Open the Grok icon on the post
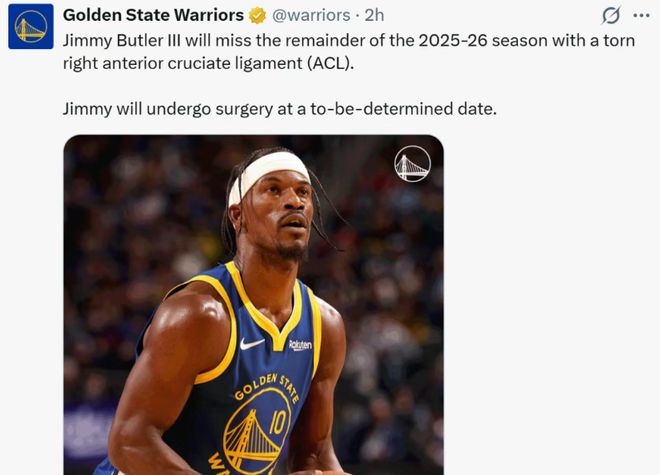Viewport: 660px width, 475px height. (x=610, y=16)
